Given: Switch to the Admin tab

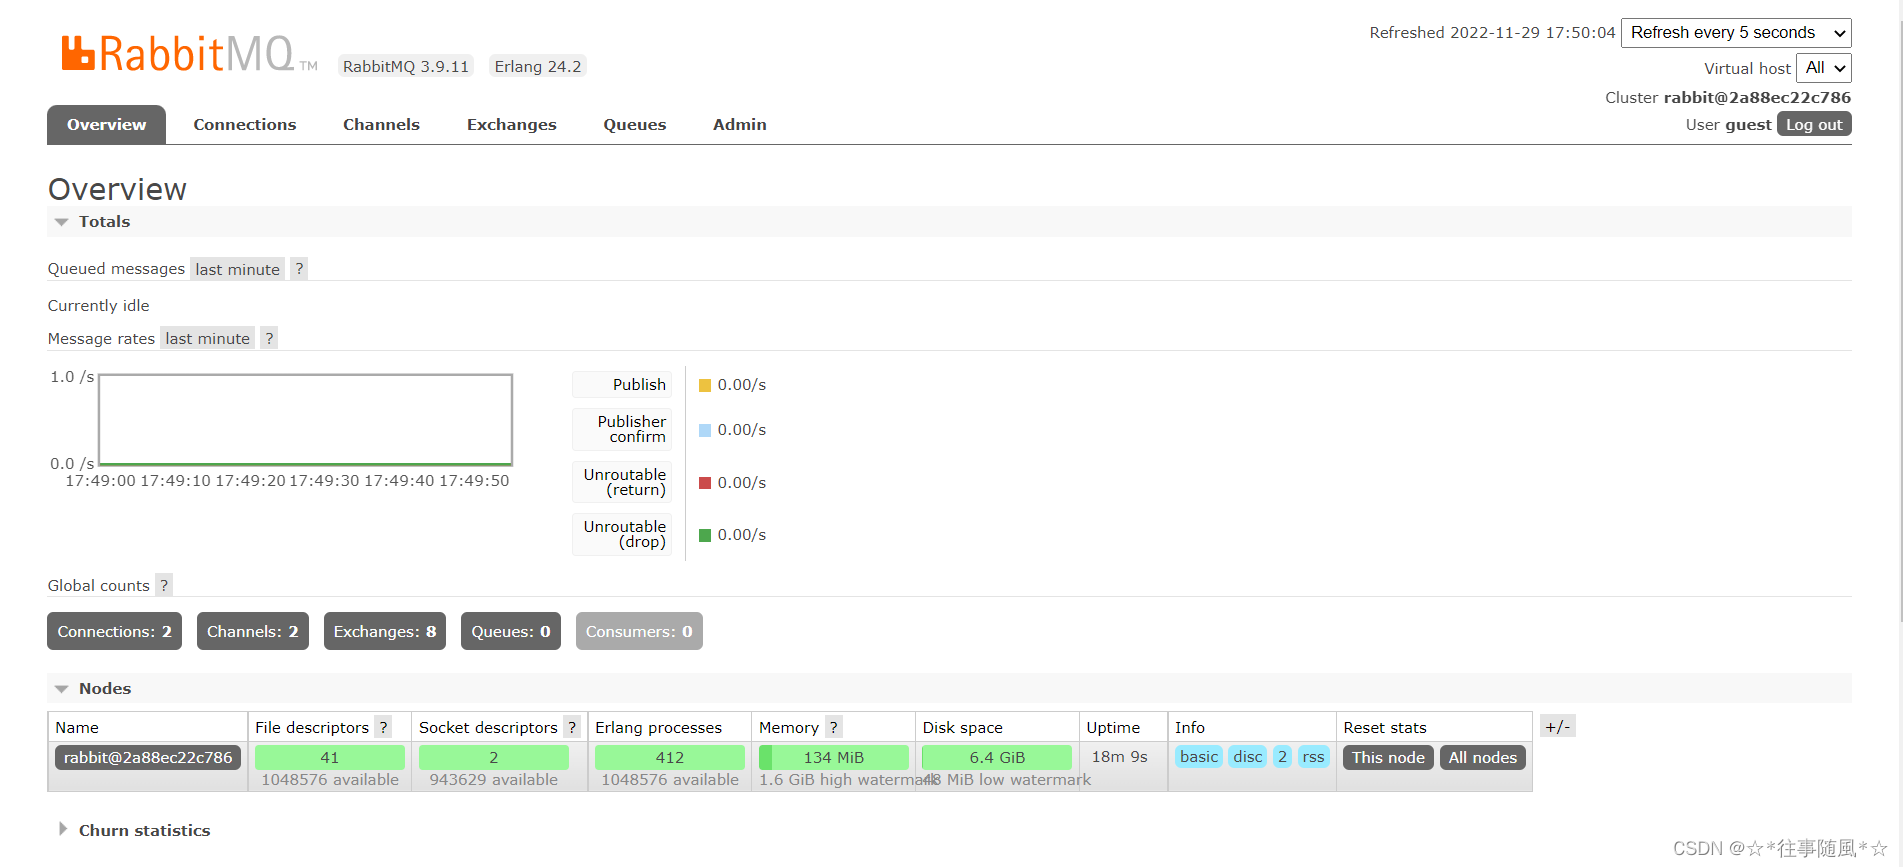Looking at the screenshot, I should (x=740, y=125).
